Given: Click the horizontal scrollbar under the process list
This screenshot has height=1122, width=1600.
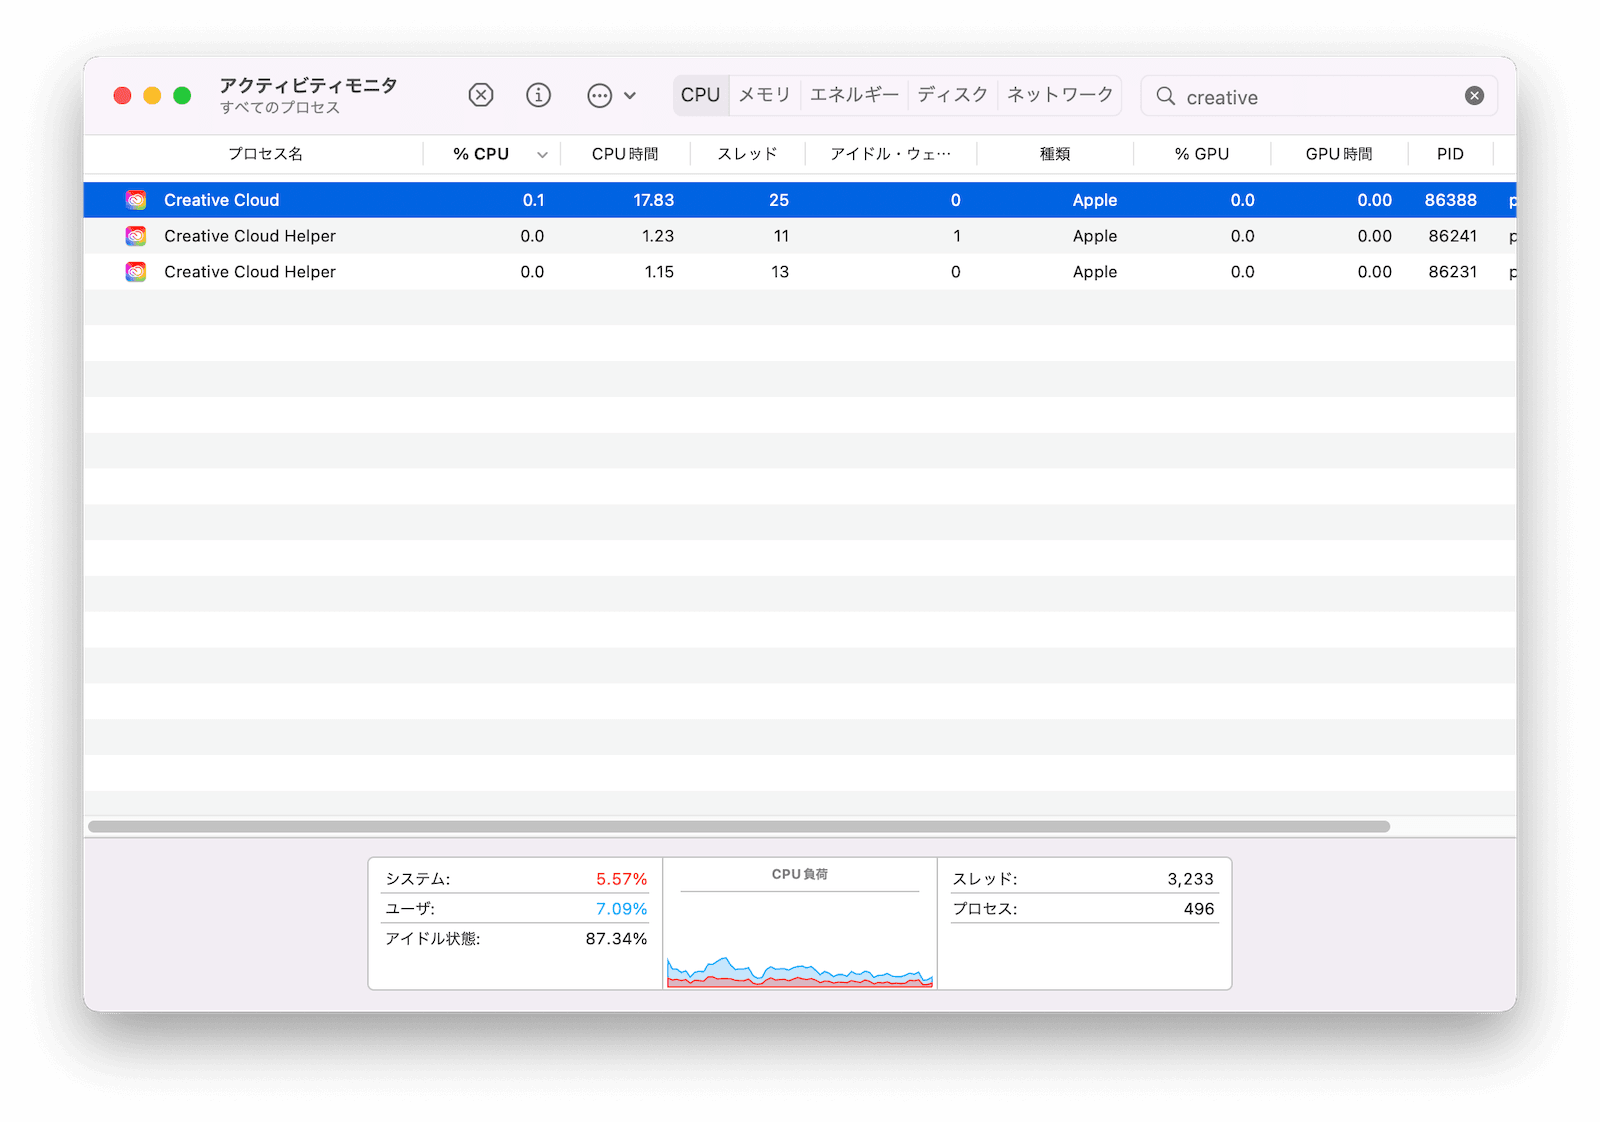Looking at the screenshot, I should (739, 827).
